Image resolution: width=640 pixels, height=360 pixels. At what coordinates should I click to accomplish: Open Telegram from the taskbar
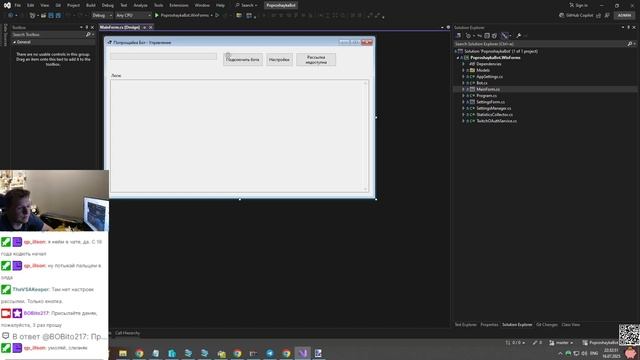[x=270, y=353]
